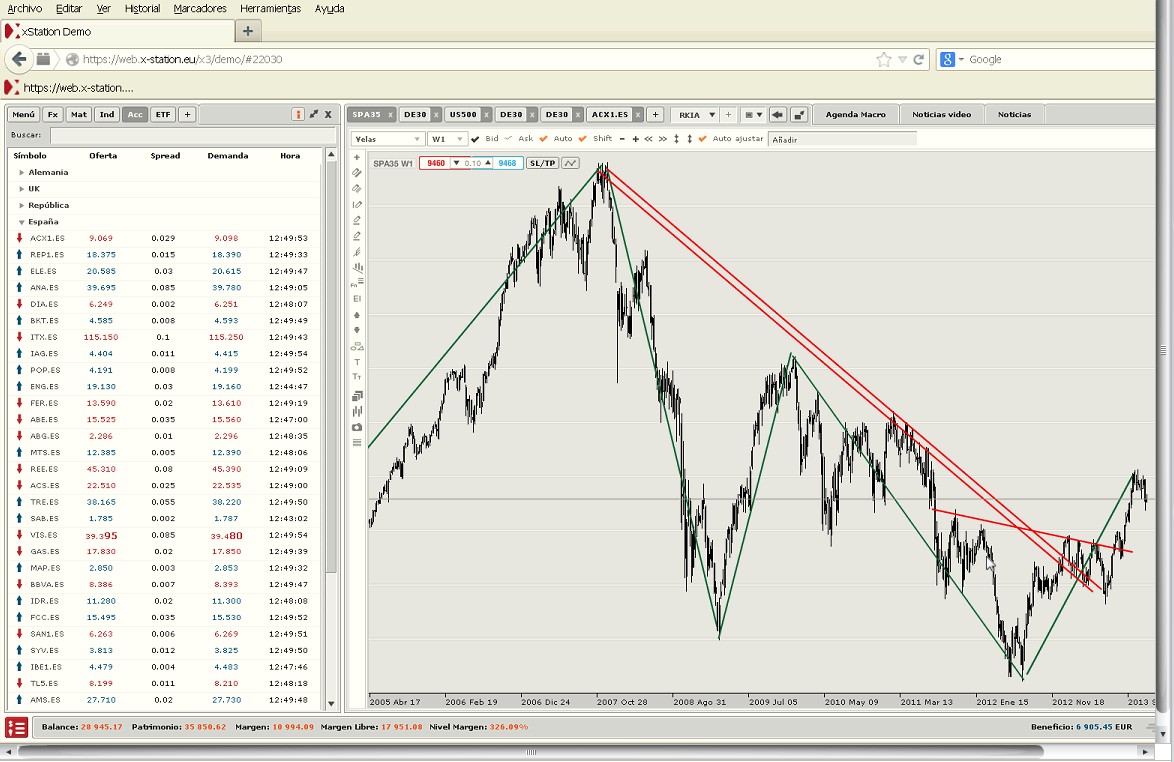The height and width of the screenshot is (762, 1174).
Task: Collapse the España group
Action: [x=22, y=222]
